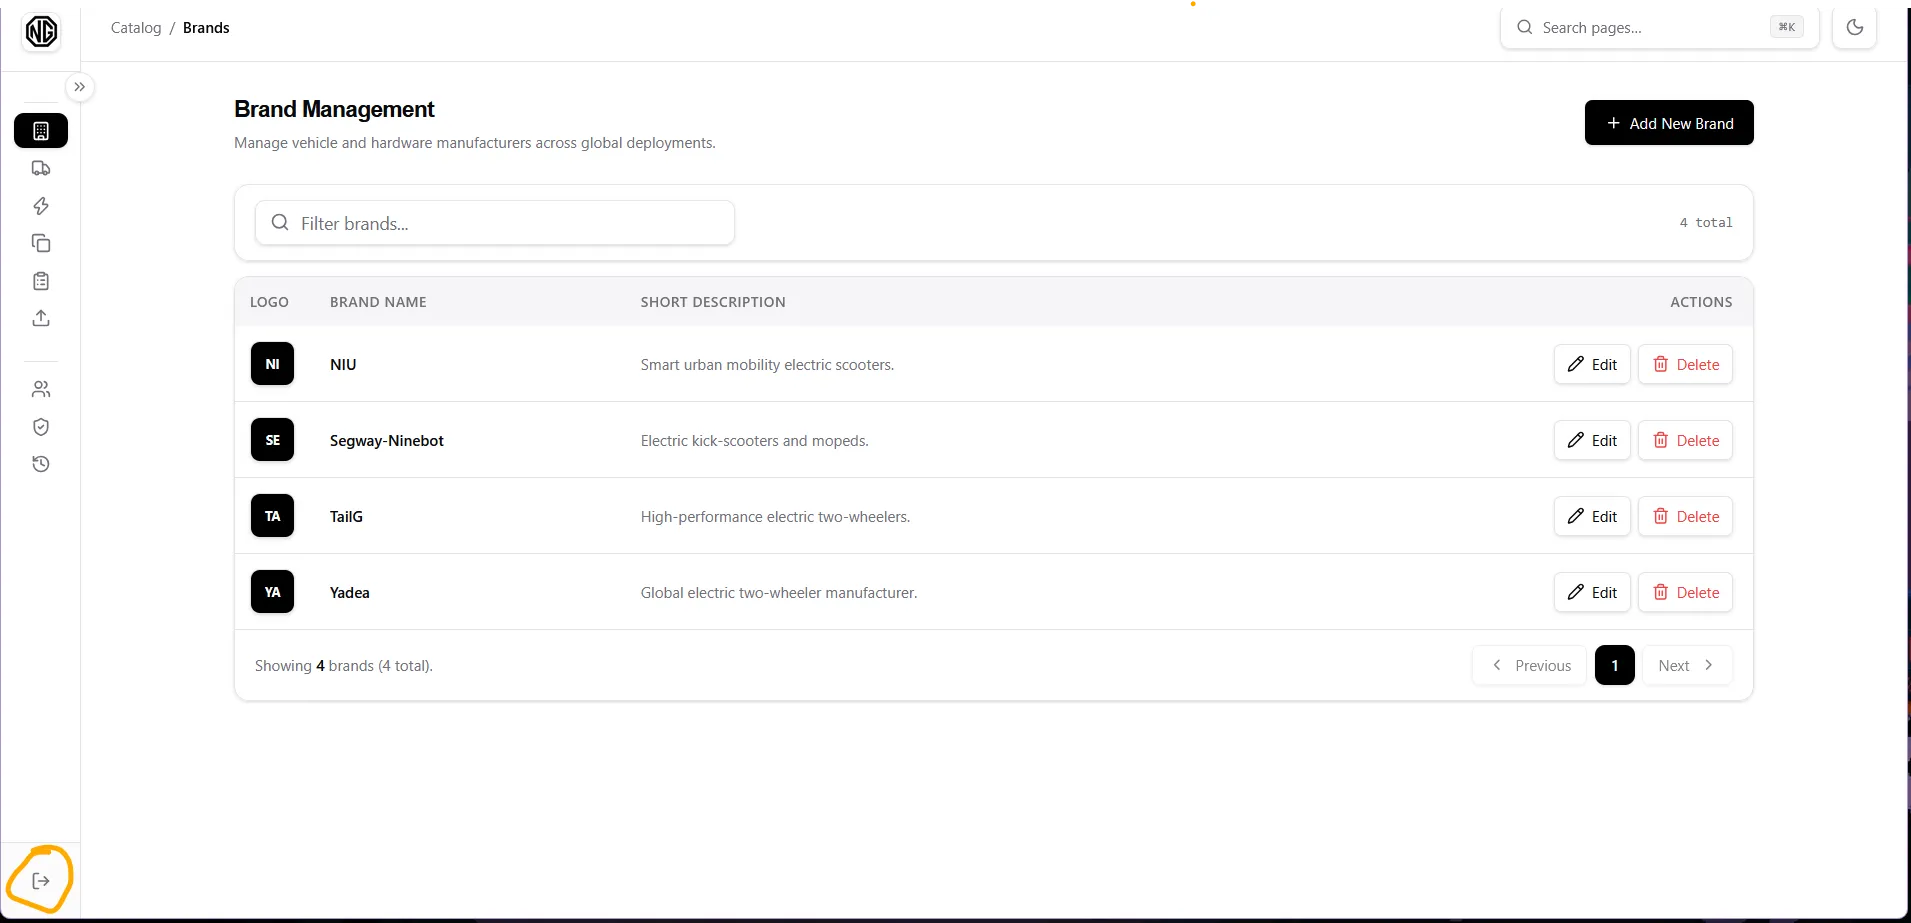Click the TA logo badge
The height and width of the screenshot is (923, 1911).
[272, 516]
